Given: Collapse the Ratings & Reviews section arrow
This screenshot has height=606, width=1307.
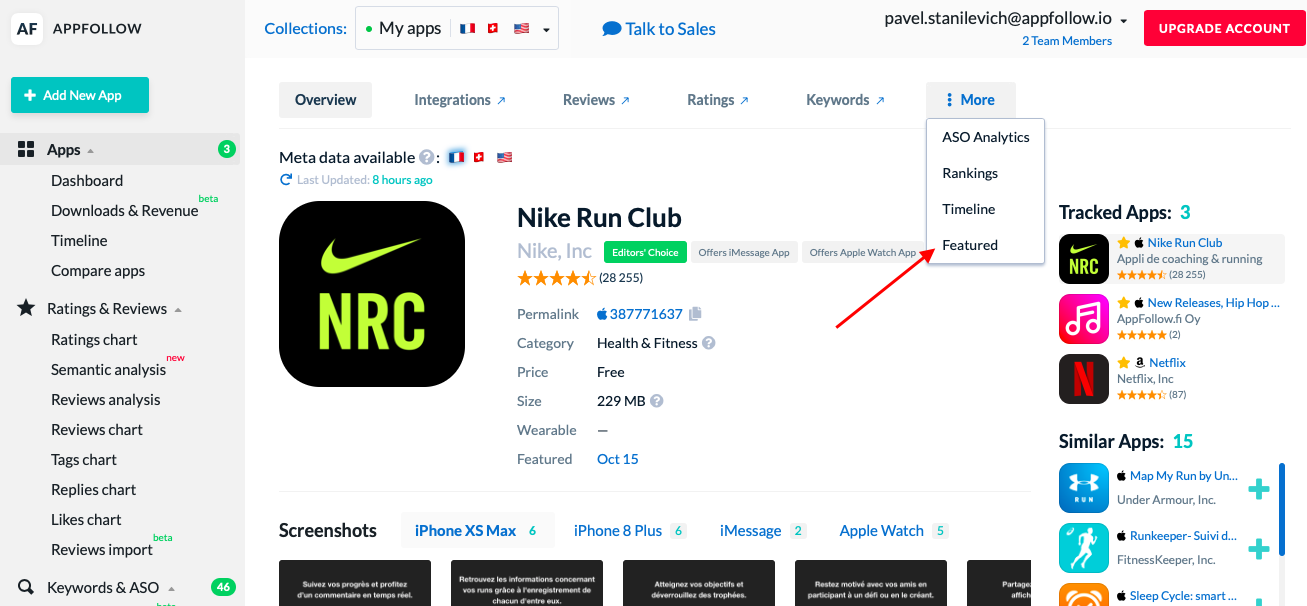Looking at the screenshot, I should click(178, 310).
